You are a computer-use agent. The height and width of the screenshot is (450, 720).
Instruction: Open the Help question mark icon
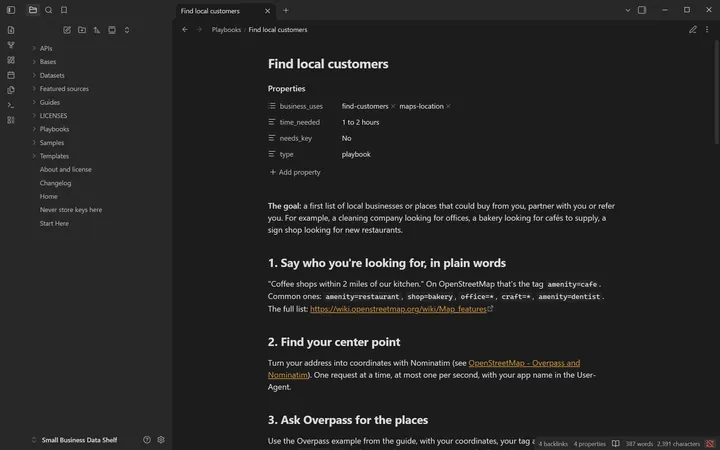(x=146, y=440)
